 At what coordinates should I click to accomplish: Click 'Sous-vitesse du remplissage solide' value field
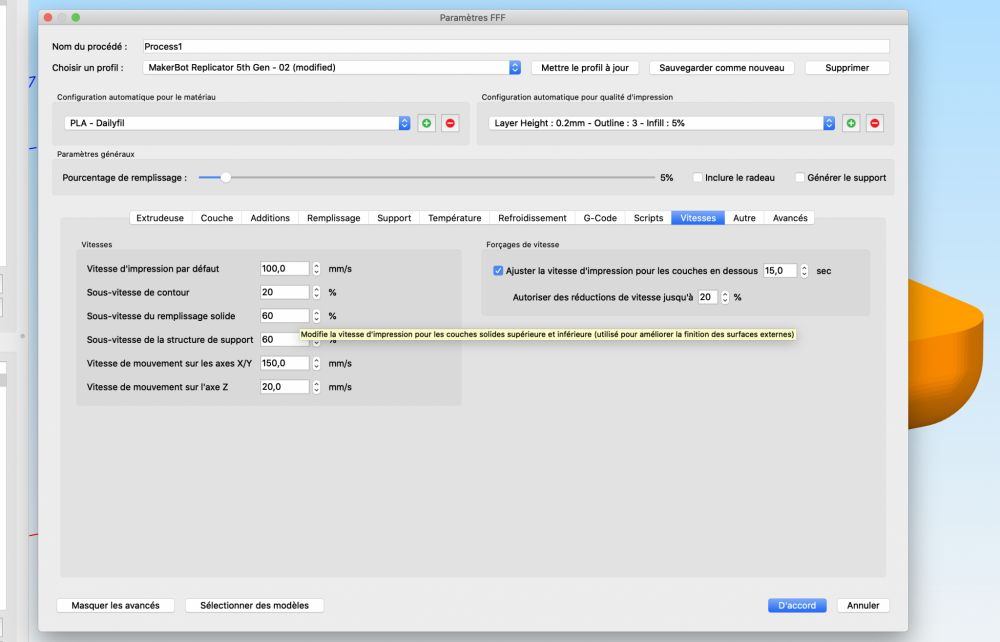[x=284, y=316]
